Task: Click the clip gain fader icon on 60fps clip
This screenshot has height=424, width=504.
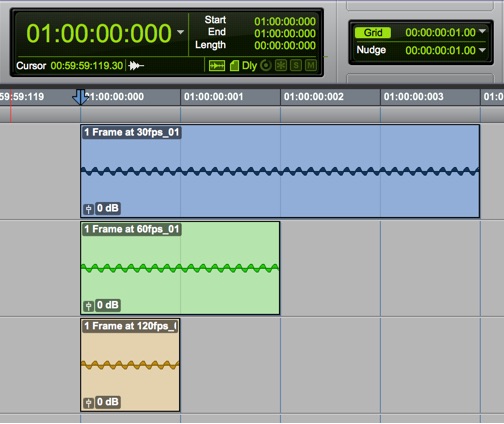Action: (88, 306)
